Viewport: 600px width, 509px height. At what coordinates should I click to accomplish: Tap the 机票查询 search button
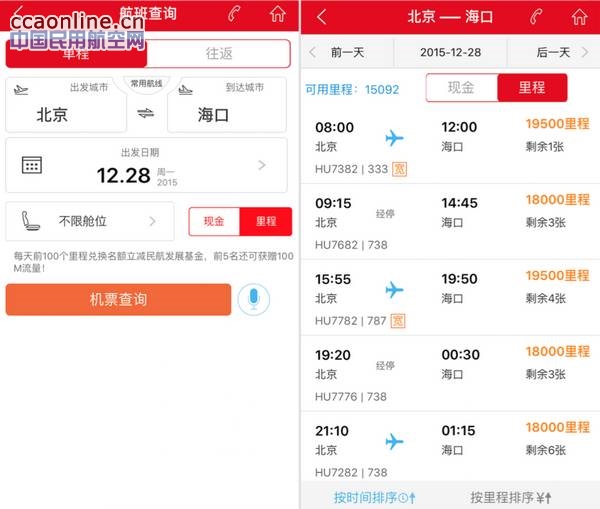(118, 299)
